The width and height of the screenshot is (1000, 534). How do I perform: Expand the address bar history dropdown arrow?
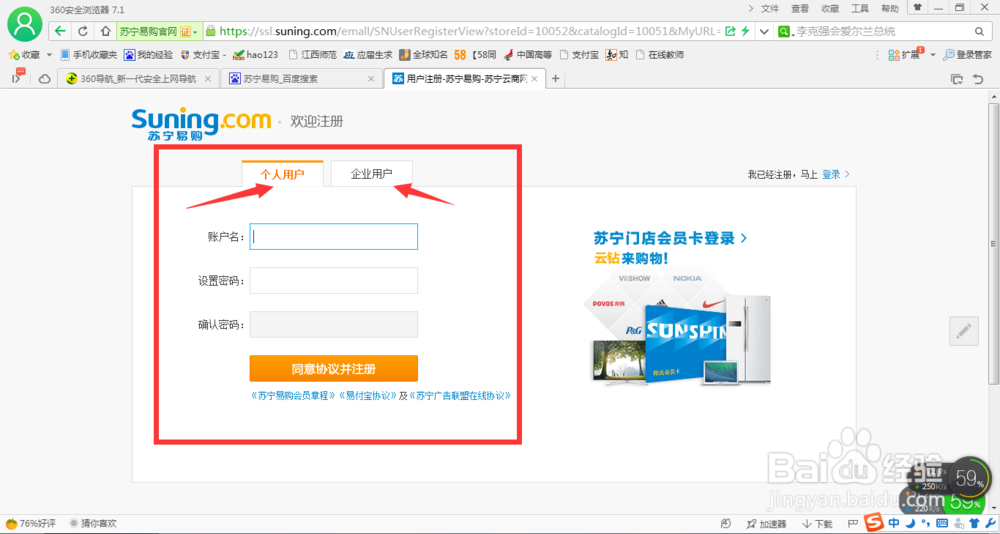click(765, 31)
